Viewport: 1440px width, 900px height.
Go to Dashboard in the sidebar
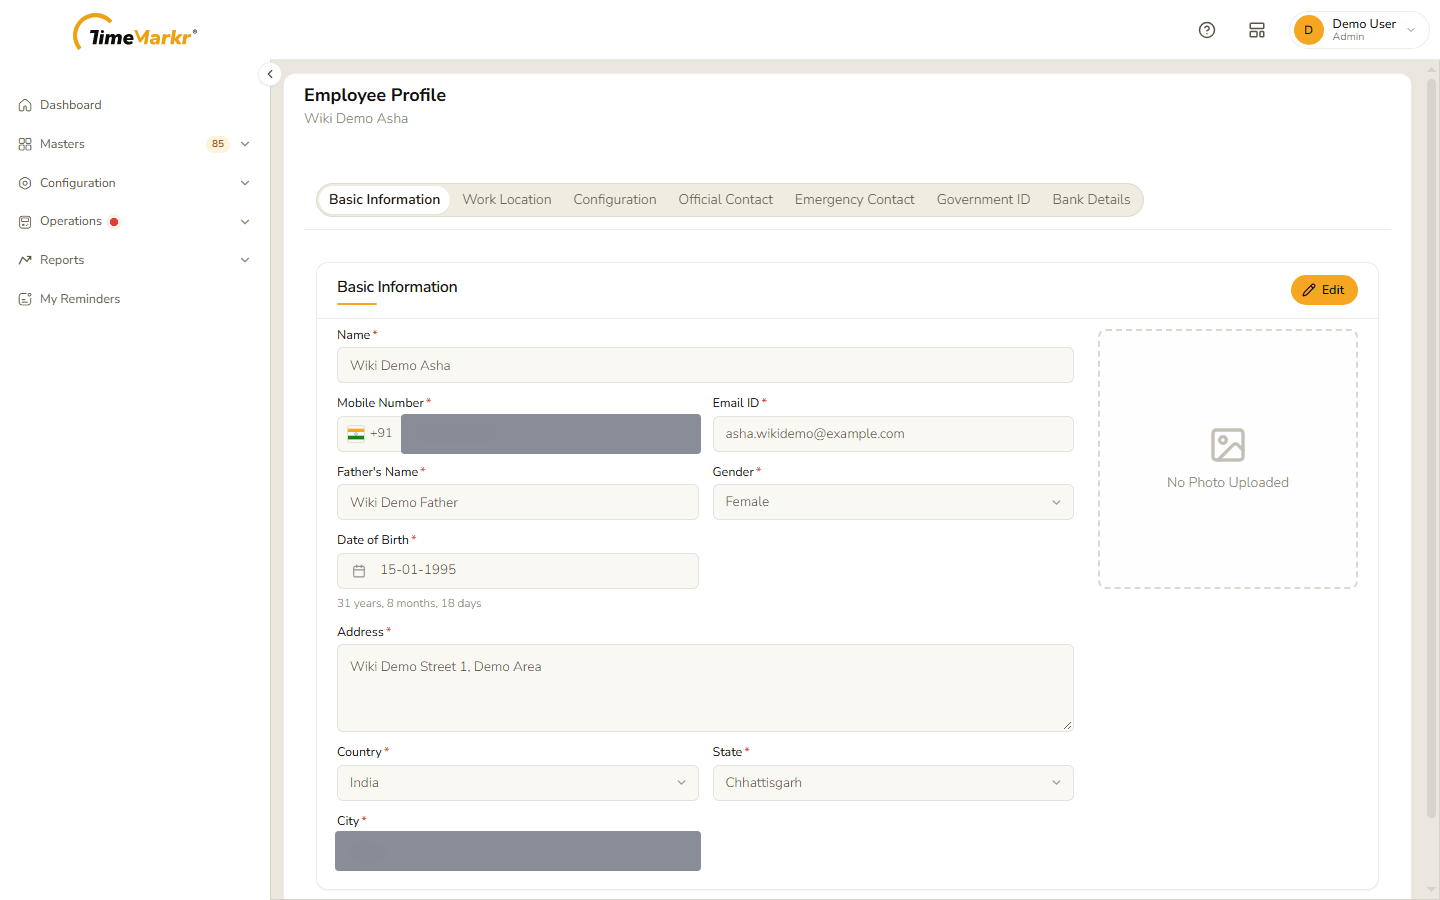click(x=70, y=105)
